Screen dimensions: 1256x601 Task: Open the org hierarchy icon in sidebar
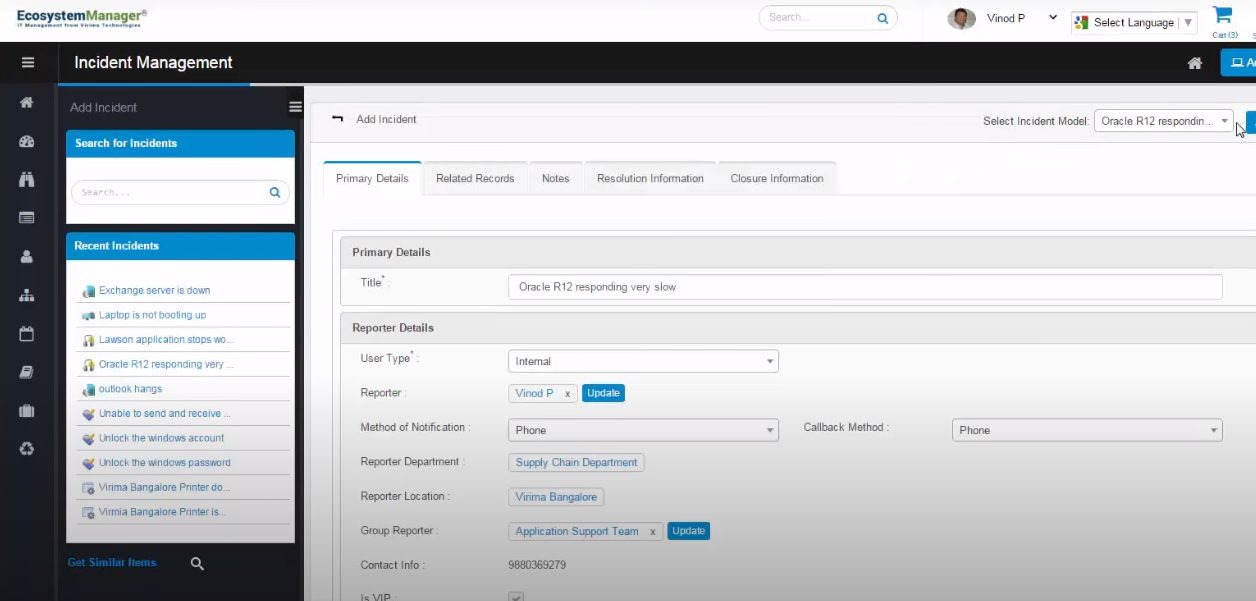(27, 295)
